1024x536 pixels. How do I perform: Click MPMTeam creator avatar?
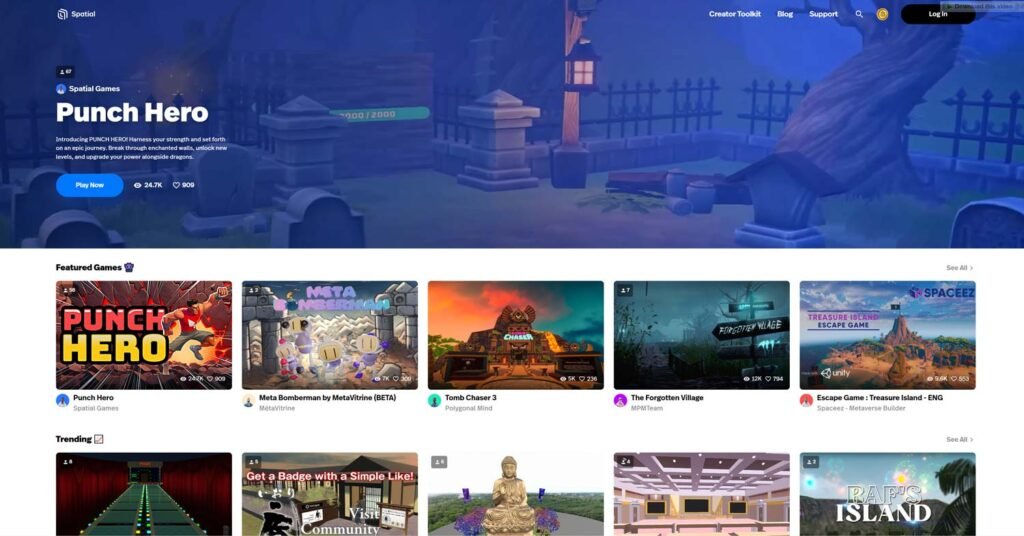click(x=620, y=401)
